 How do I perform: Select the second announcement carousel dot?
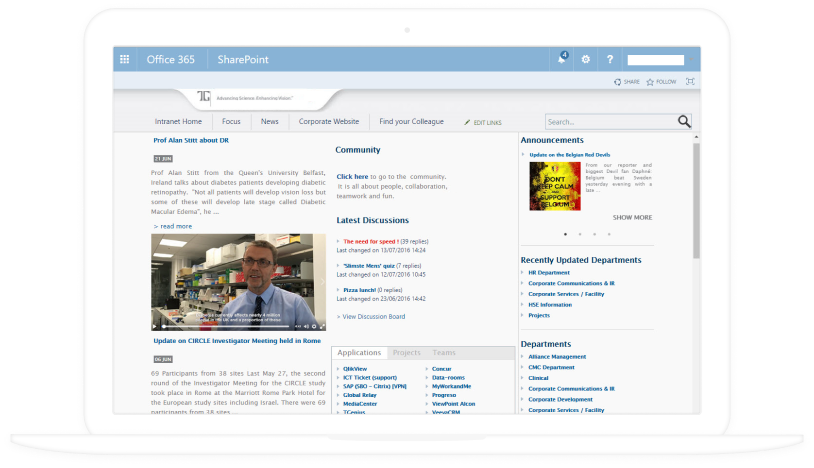[580, 234]
